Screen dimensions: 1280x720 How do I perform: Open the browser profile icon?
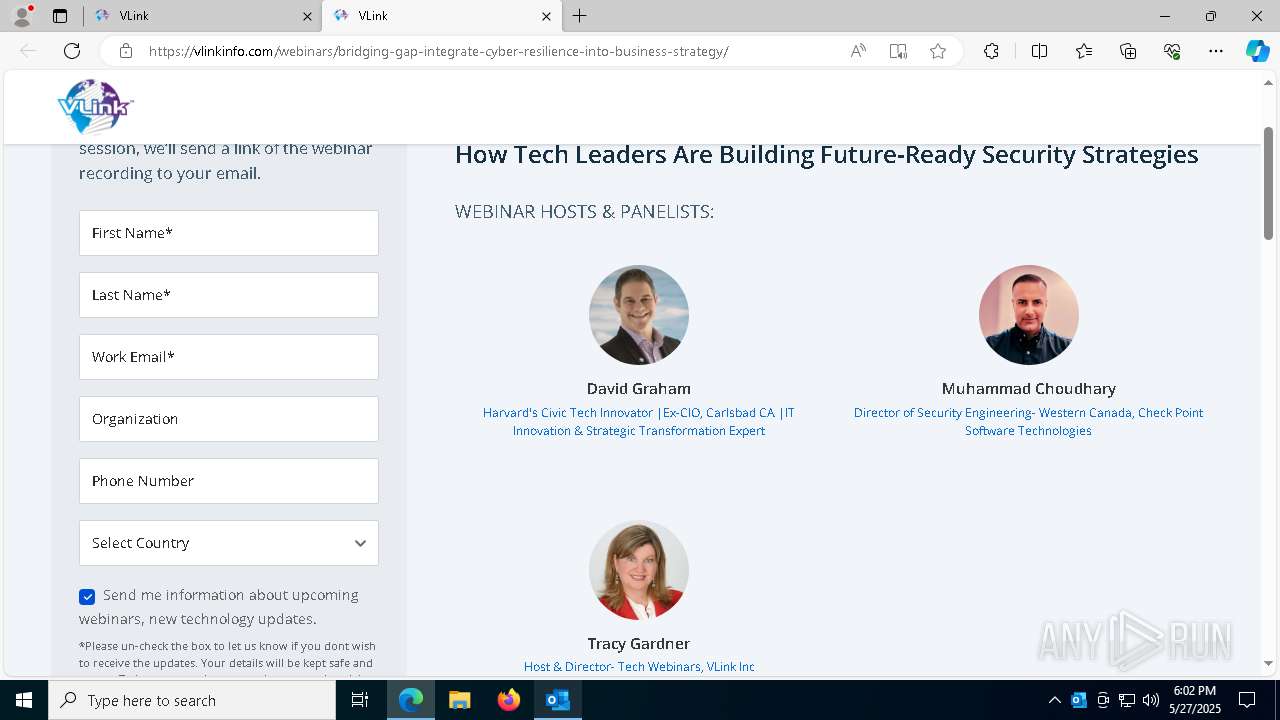click(x=22, y=16)
